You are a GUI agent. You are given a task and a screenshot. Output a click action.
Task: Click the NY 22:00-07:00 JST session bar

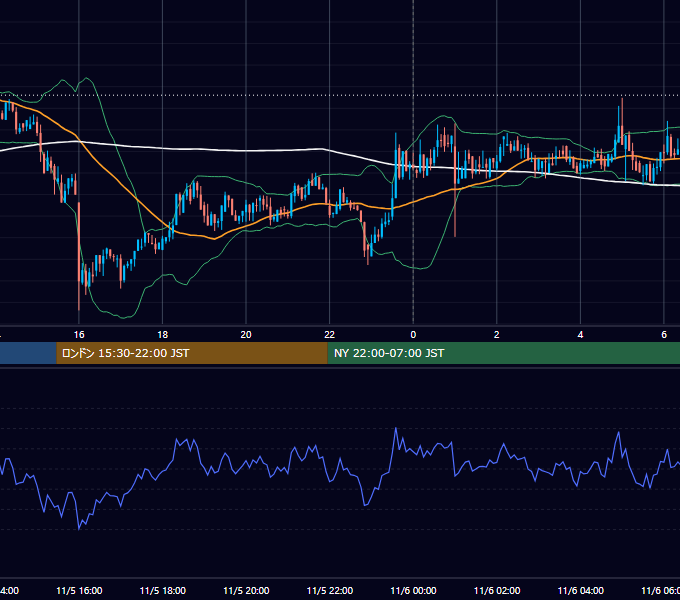[503, 353]
